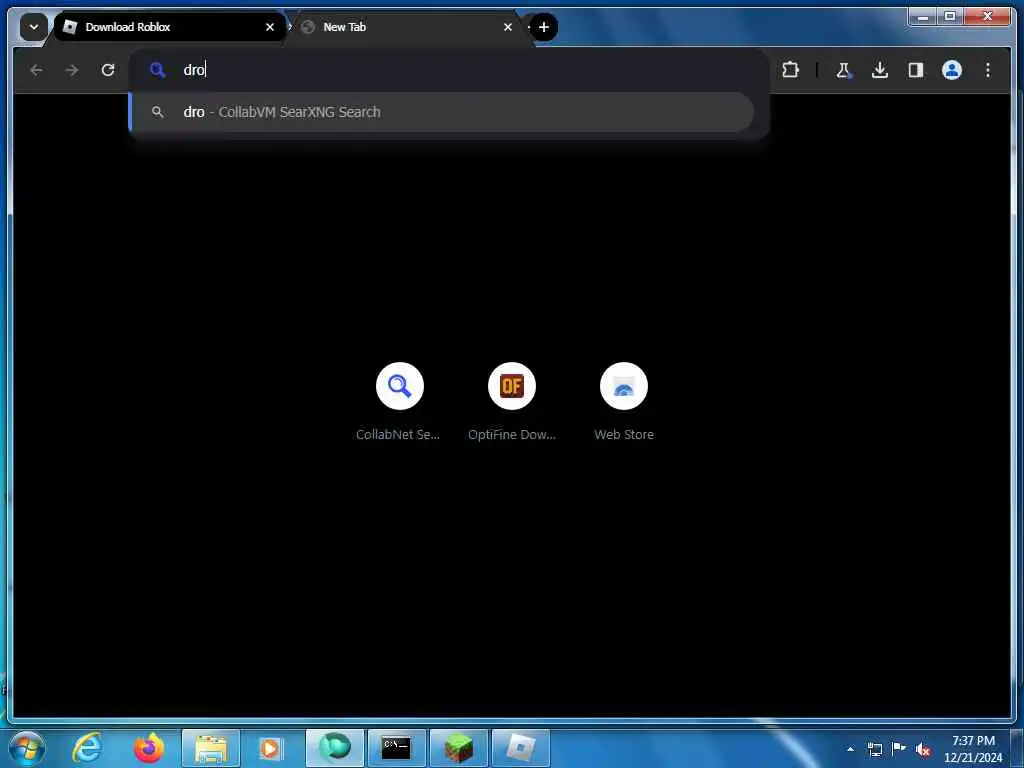
Task: Open the Action Center flag icon
Action: pyautogui.click(x=899, y=749)
